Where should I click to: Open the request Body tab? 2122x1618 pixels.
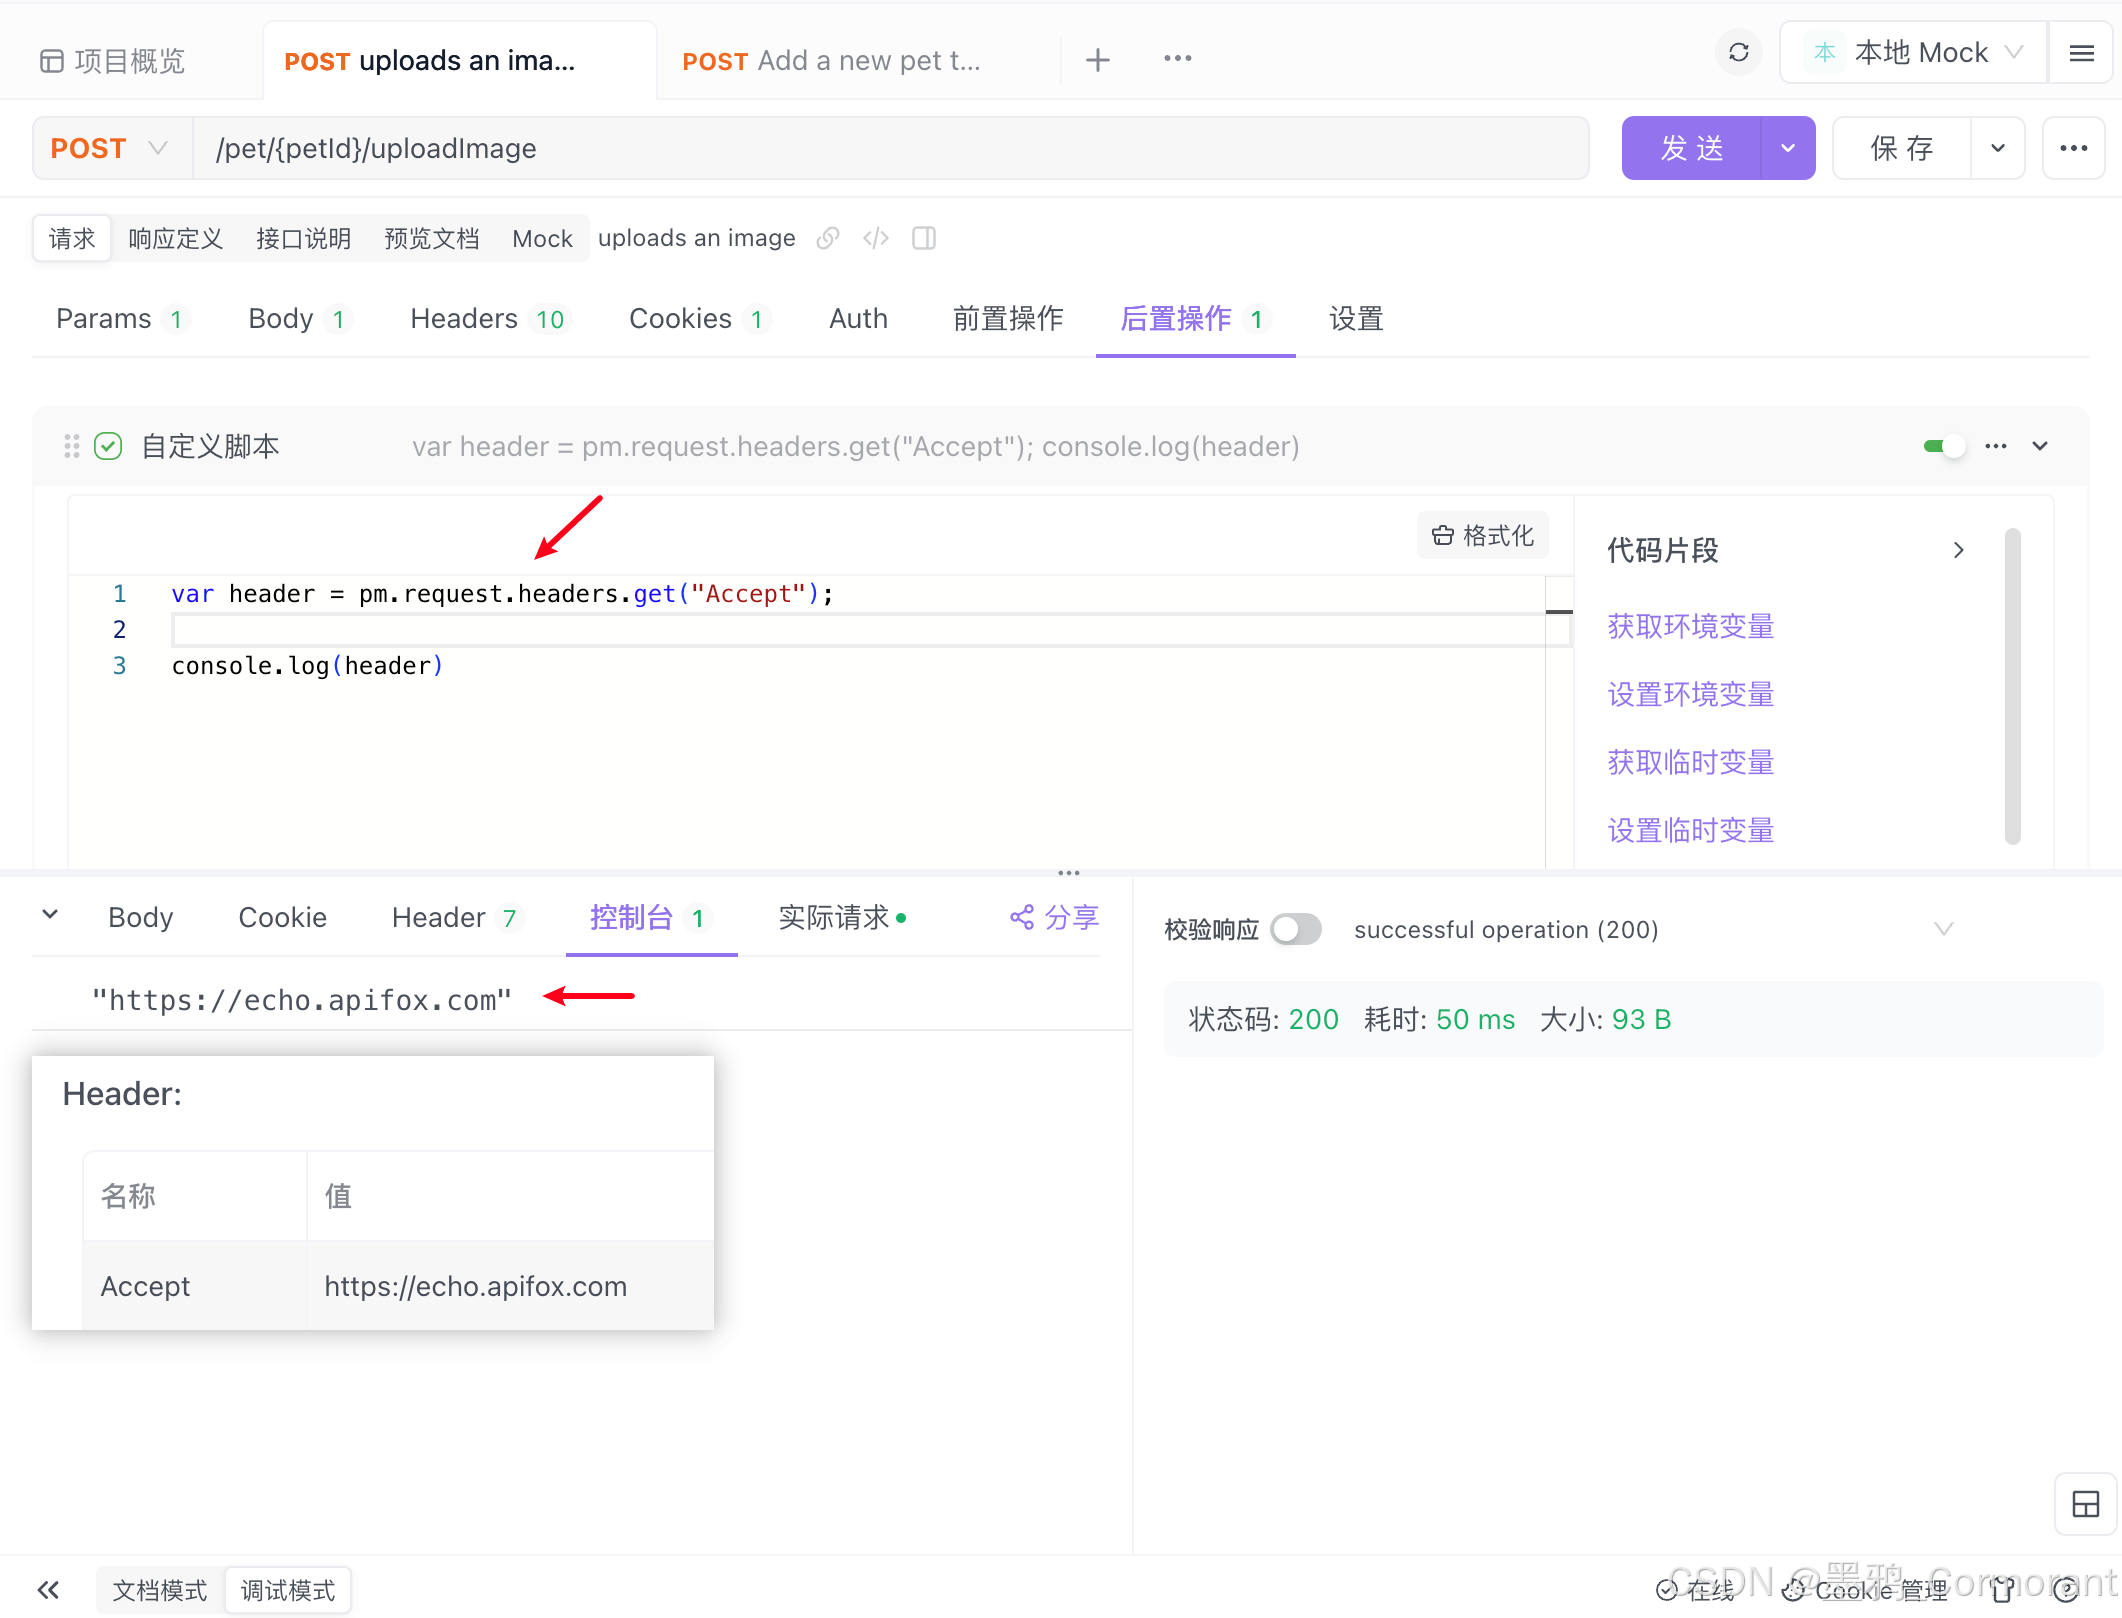click(x=298, y=319)
